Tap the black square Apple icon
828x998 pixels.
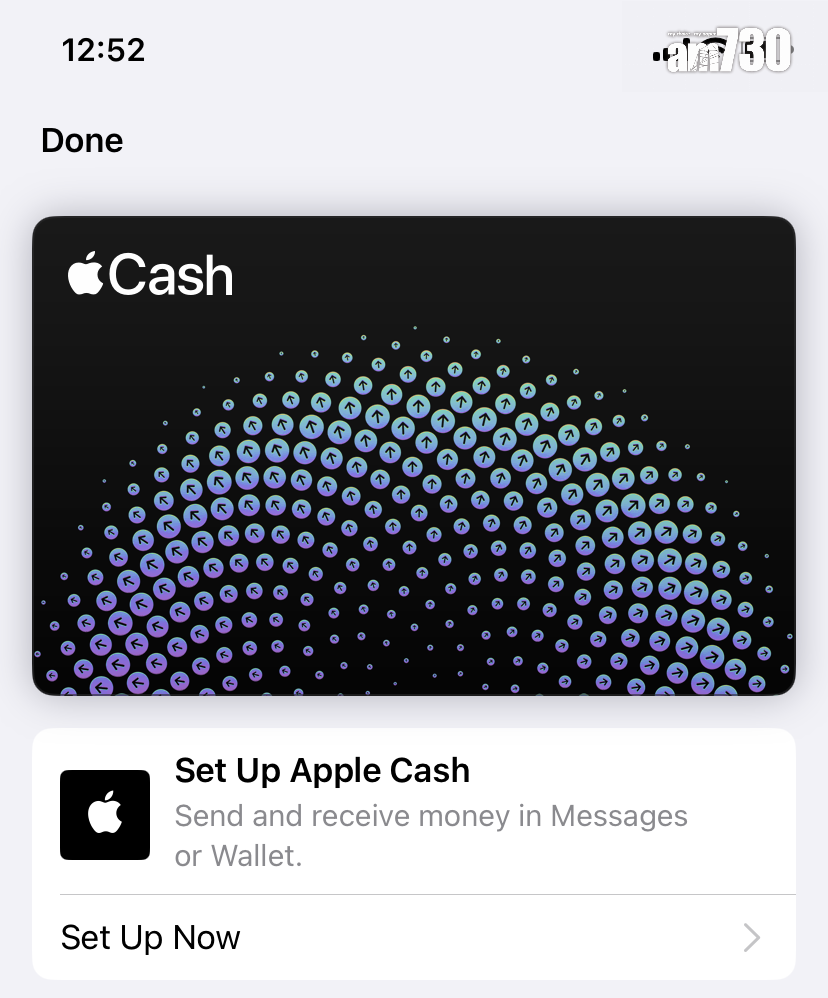point(105,815)
